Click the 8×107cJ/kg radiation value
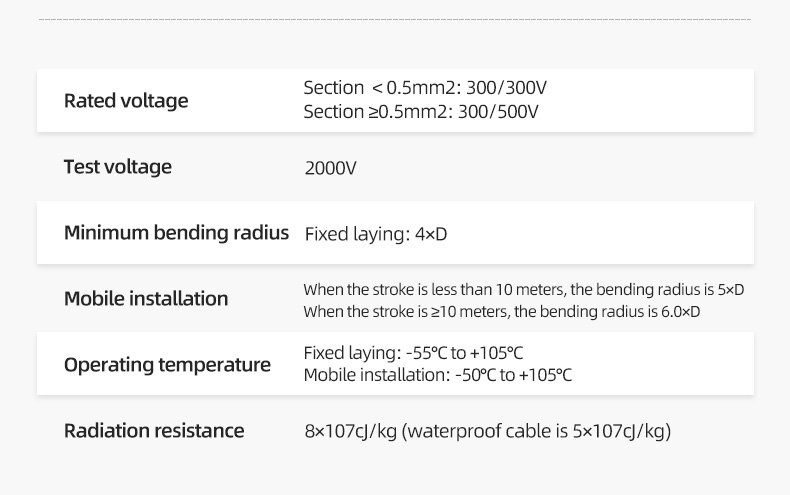The image size is (790, 495). [350, 432]
